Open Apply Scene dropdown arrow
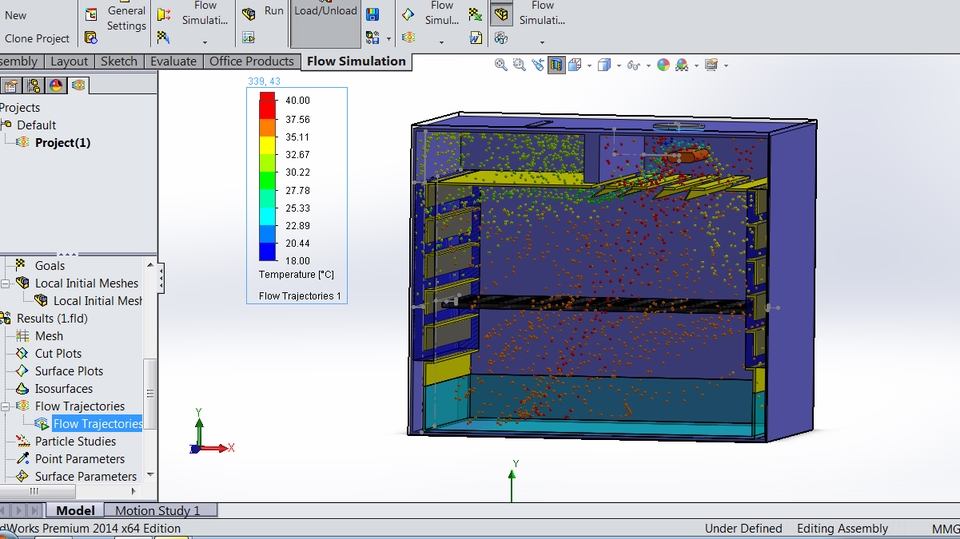This screenshot has width=960, height=539. 696,66
